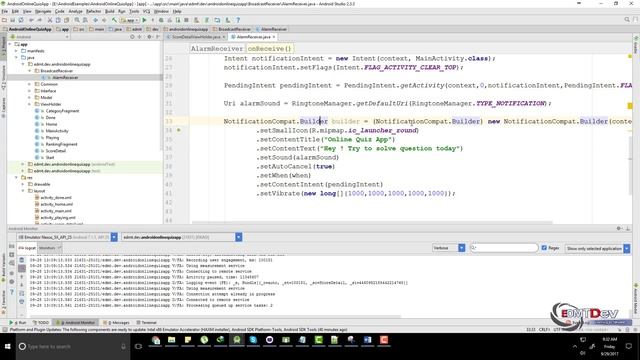The width and height of the screenshot is (640, 360).
Task: Click the onReceive() method breadcrumb
Action: [x=269, y=49]
